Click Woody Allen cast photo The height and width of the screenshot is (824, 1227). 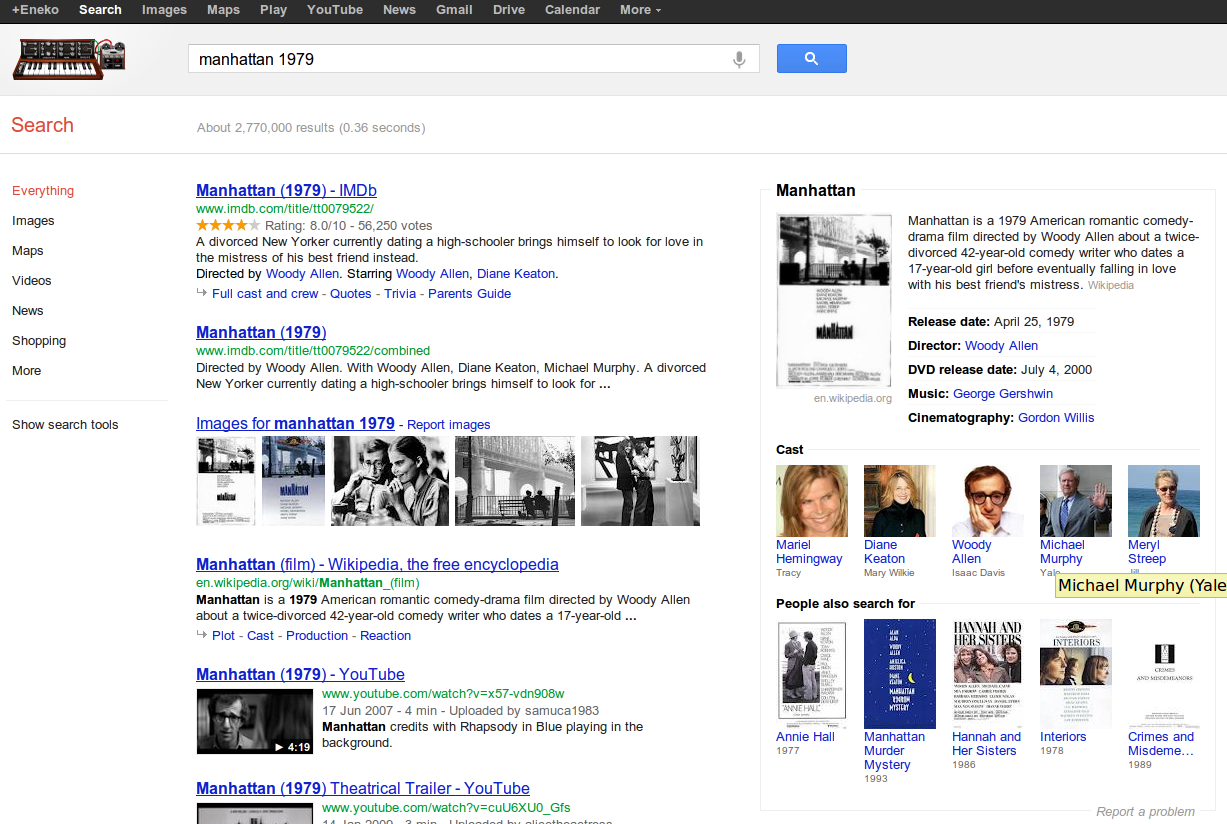tap(988, 501)
